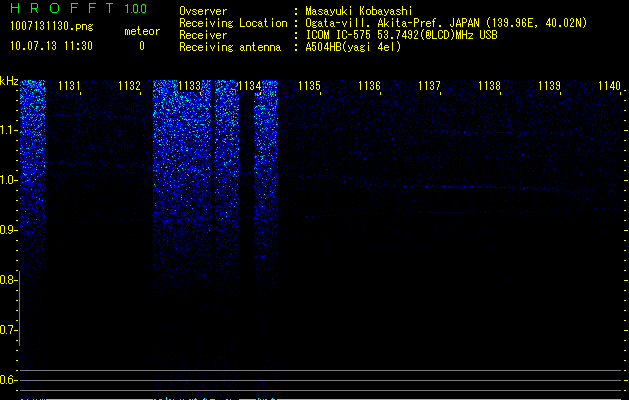
Task: Click the 1133 time marker
Action: (x=189, y=86)
